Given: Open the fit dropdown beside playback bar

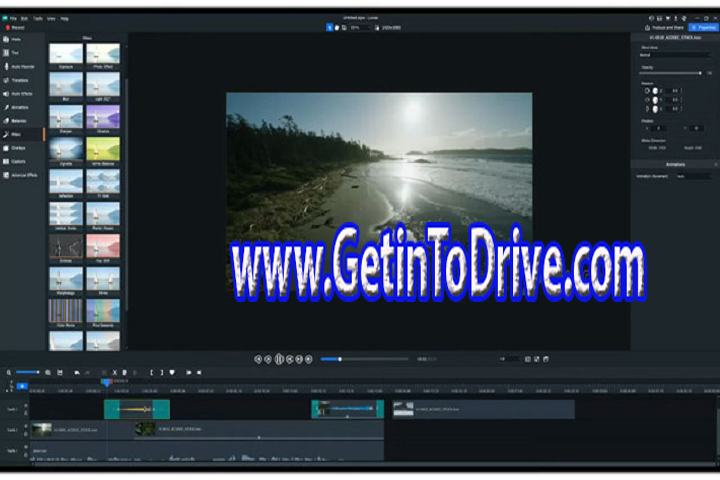Looking at the screenshot, I should click(x=509, y=359).
